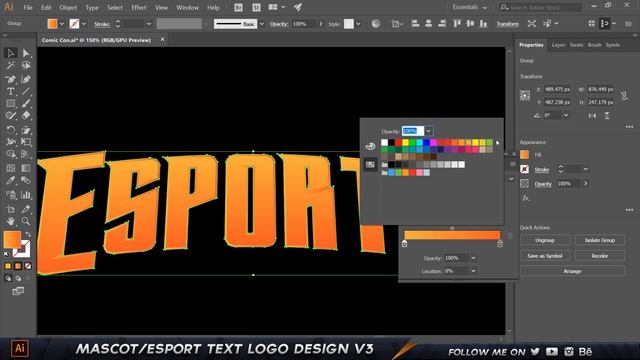The width and height of the screenshot is (640, 360).
Task: Set the Color fill mode below swatches
Action: [8, 266]
